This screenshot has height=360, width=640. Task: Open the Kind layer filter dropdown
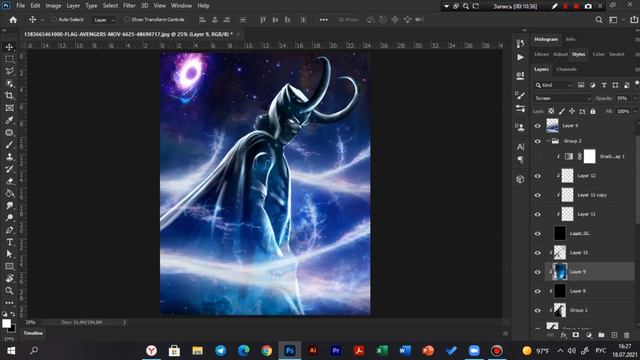(x=553, y=85)
